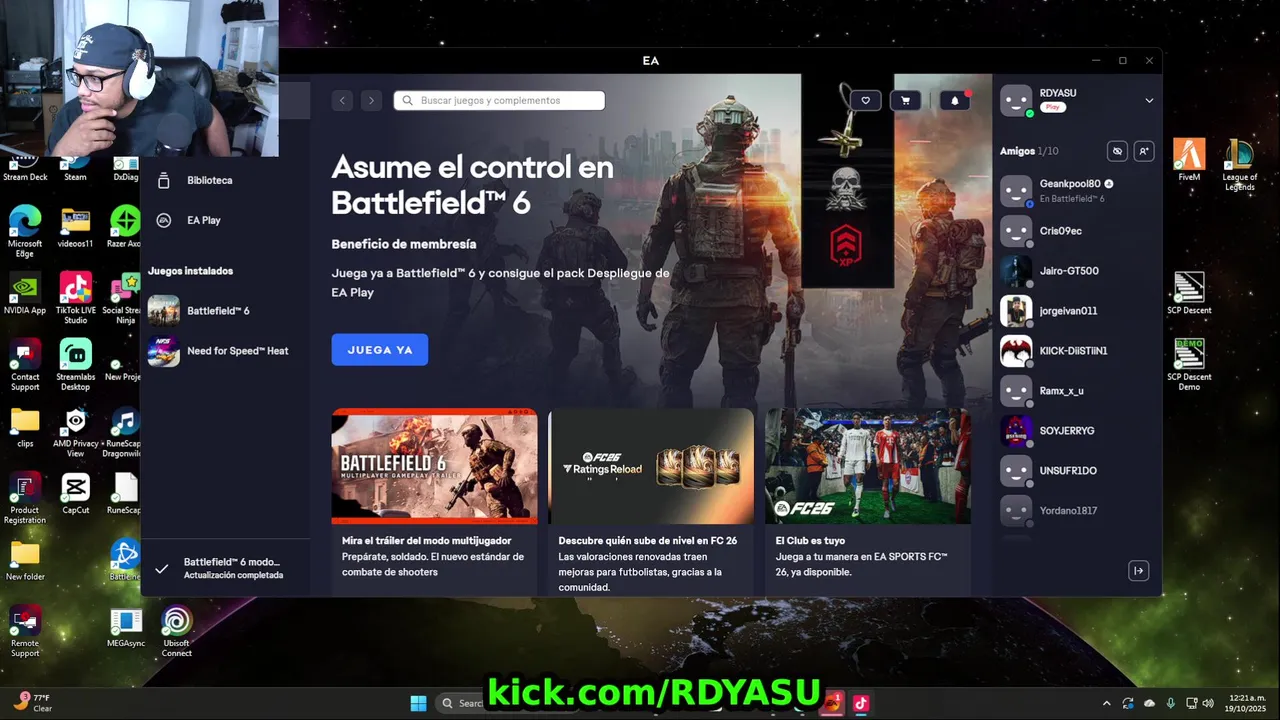Open the taskbar clock showing 12:21 a.m.
The height and width of the screenshot is (720, 1280).
tap(1248, 703)
